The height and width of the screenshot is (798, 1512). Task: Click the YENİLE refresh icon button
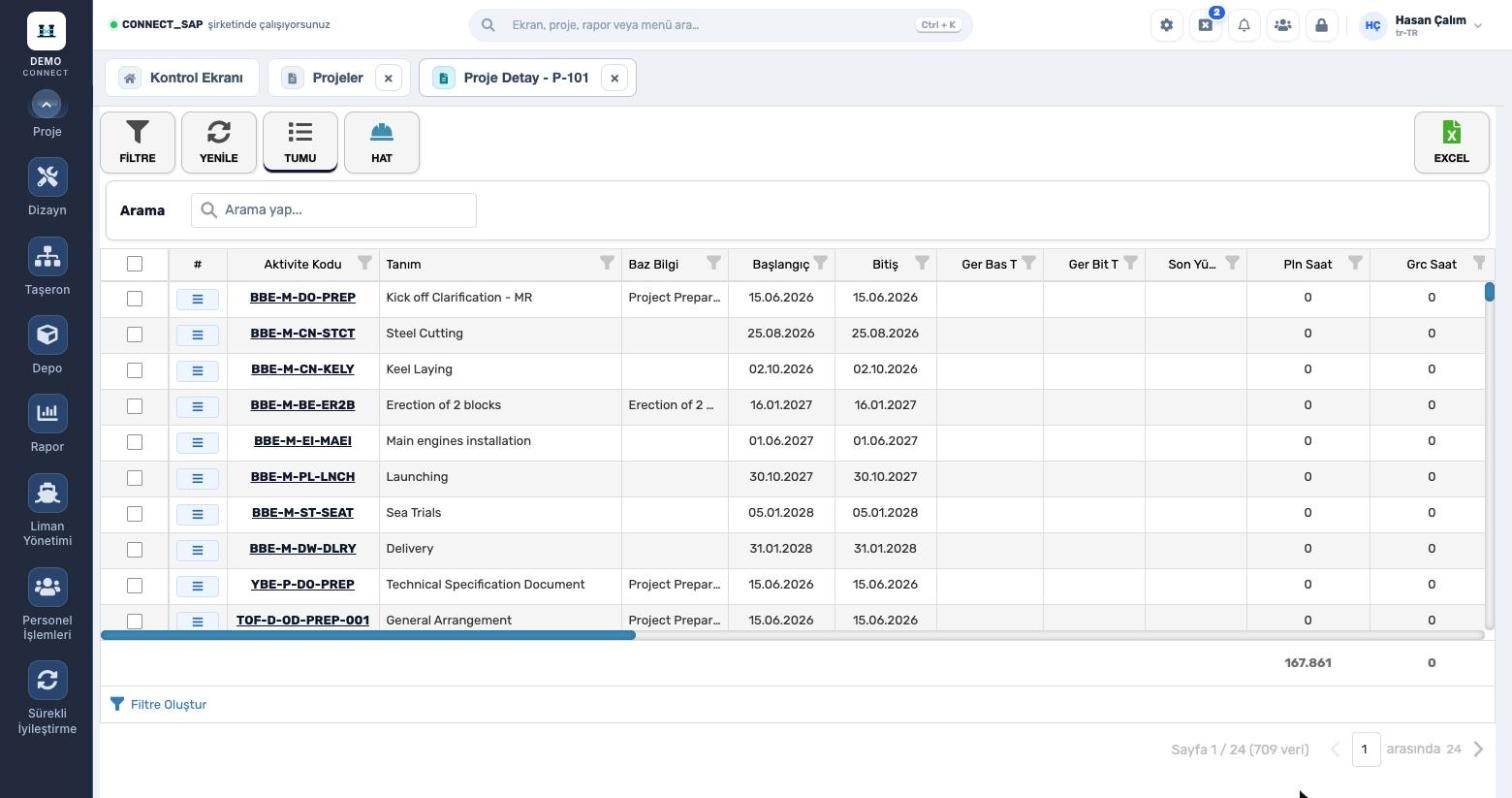[219, 142]
